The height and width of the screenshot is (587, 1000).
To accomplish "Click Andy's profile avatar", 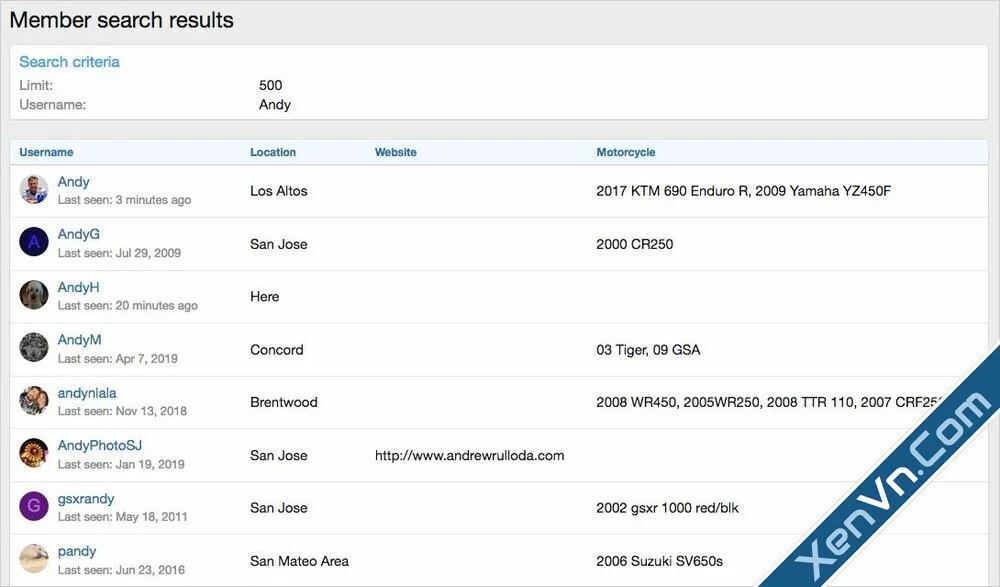I will (x=33, y=189).
